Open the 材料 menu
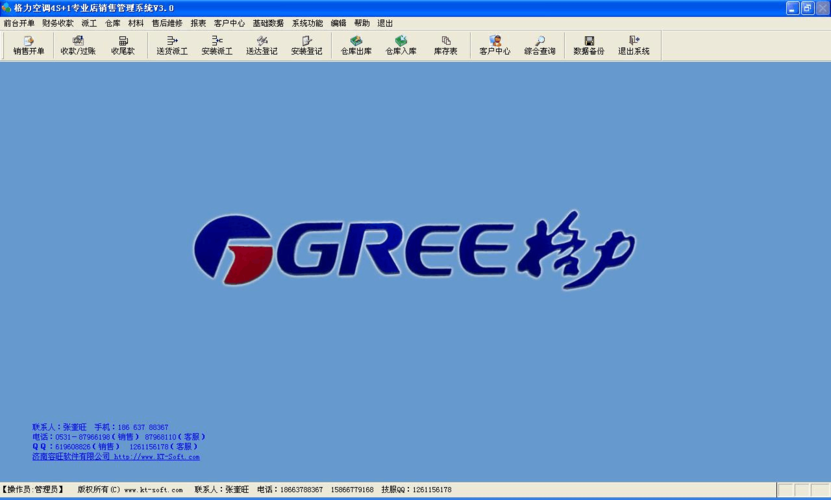 (136, 23)
